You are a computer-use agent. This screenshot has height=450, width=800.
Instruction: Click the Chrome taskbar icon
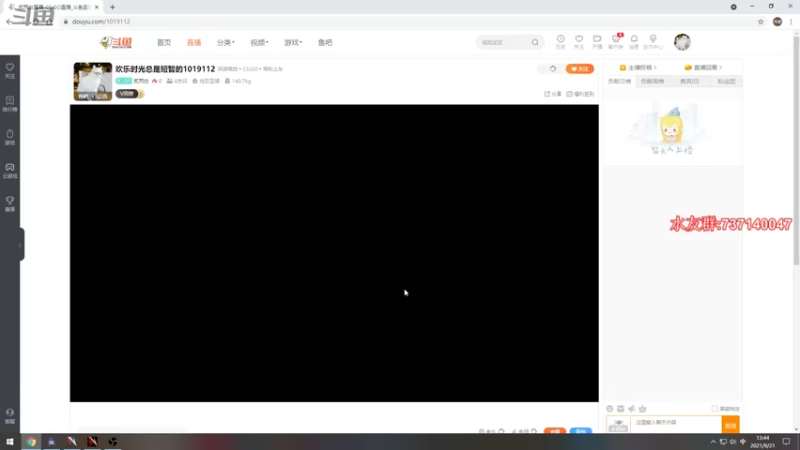pos(31,441)
